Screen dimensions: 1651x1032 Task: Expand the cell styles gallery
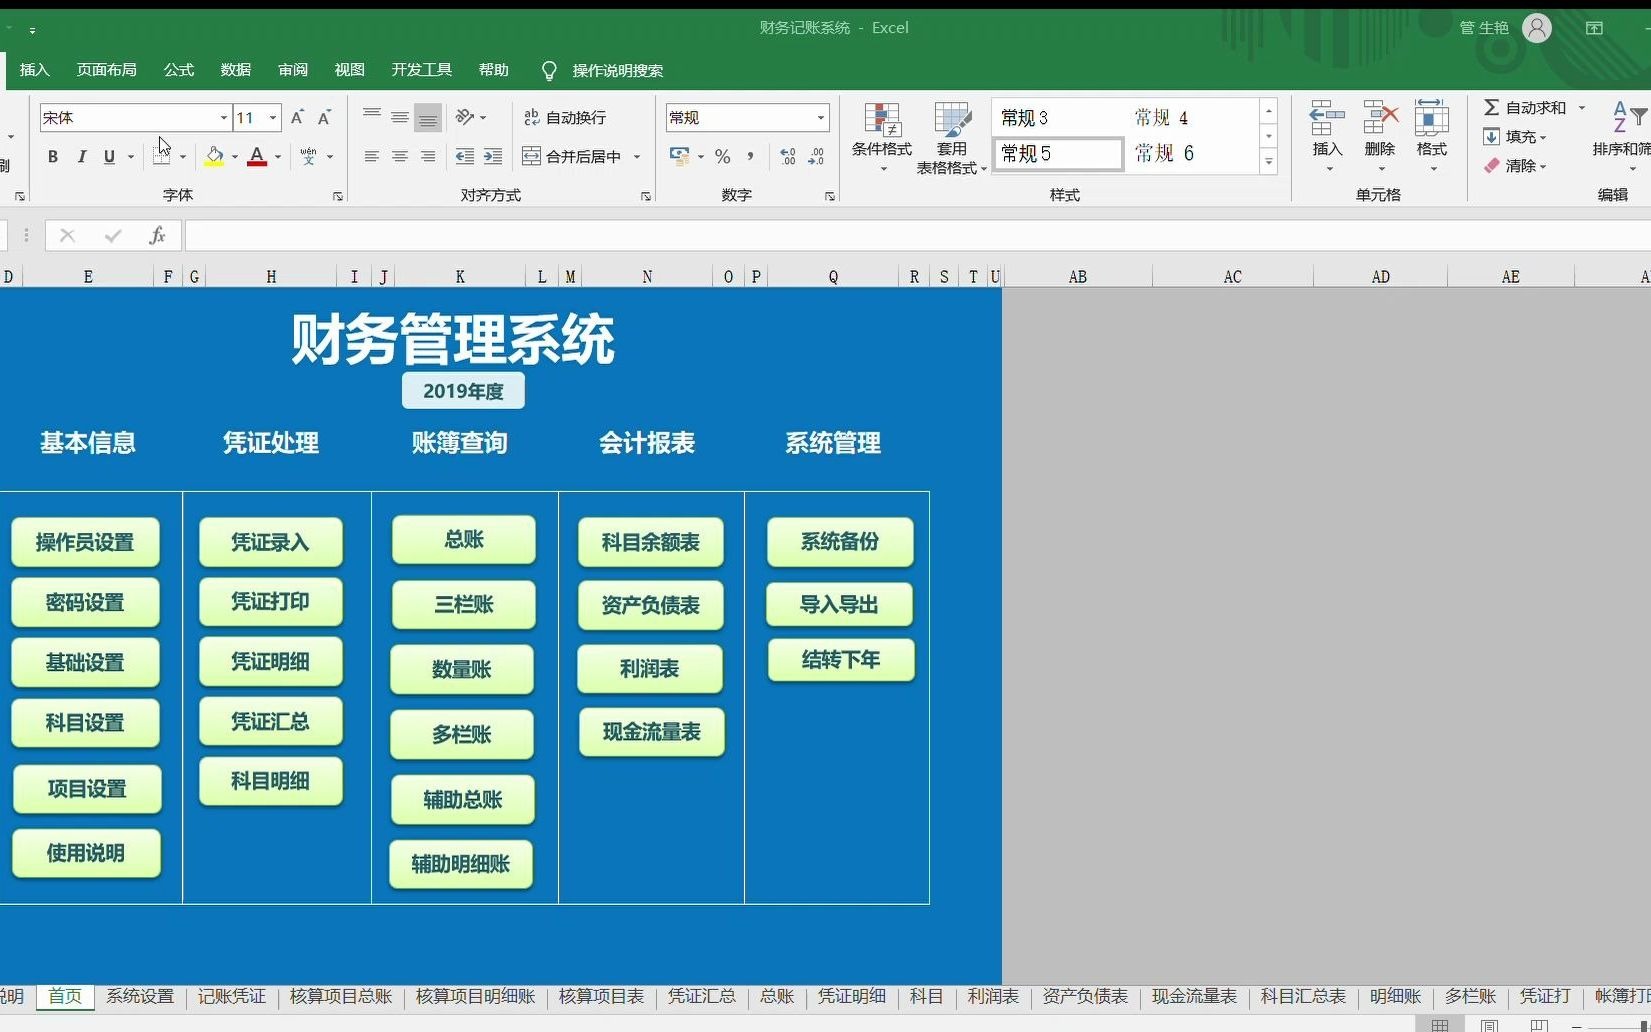click(1268, 162)
